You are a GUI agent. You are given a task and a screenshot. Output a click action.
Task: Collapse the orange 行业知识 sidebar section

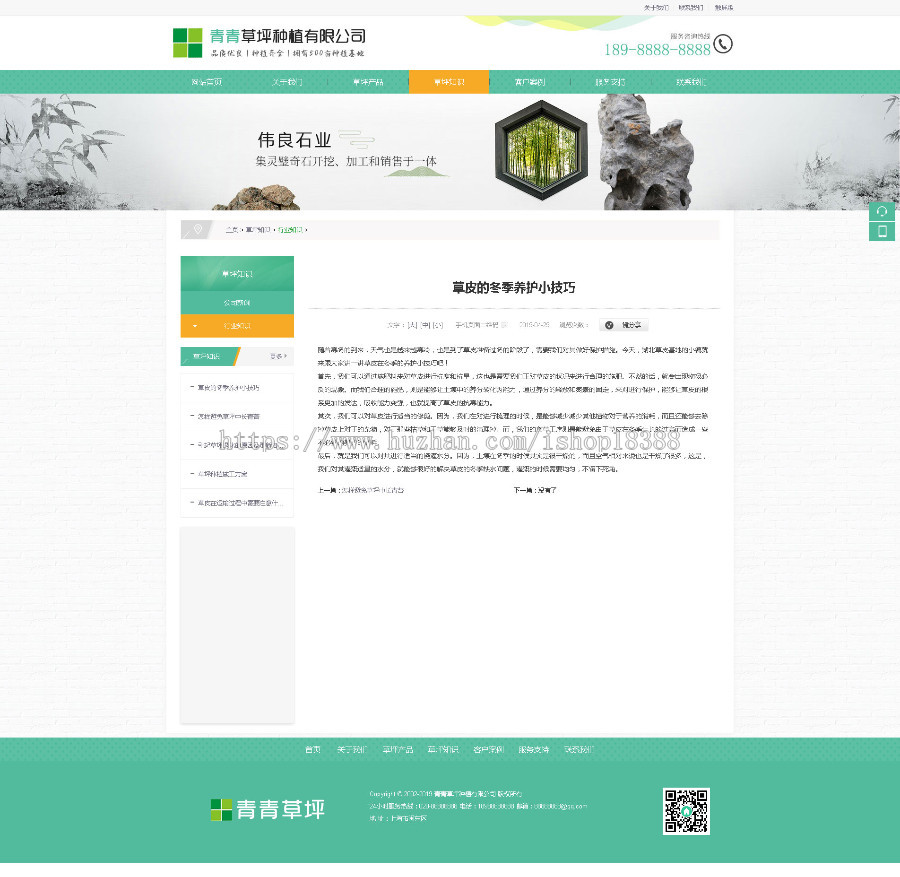pos(195,325)
